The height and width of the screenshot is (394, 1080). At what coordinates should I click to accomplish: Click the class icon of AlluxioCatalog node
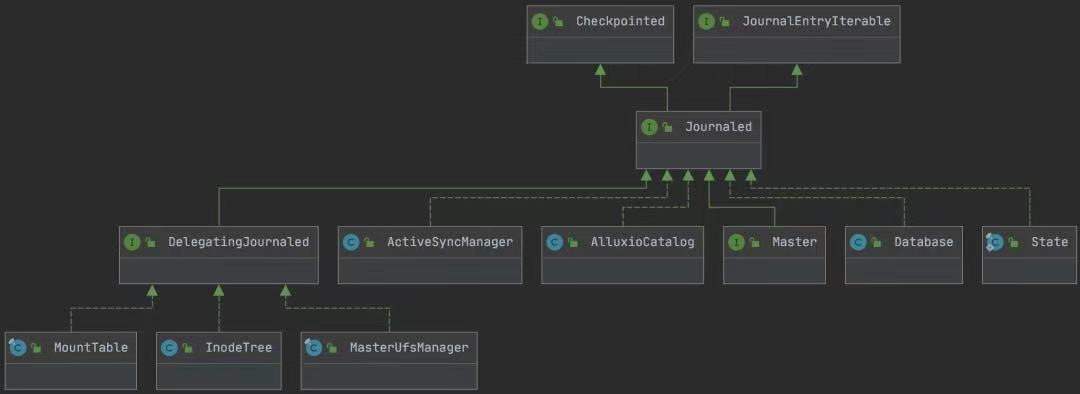point(554,242)
